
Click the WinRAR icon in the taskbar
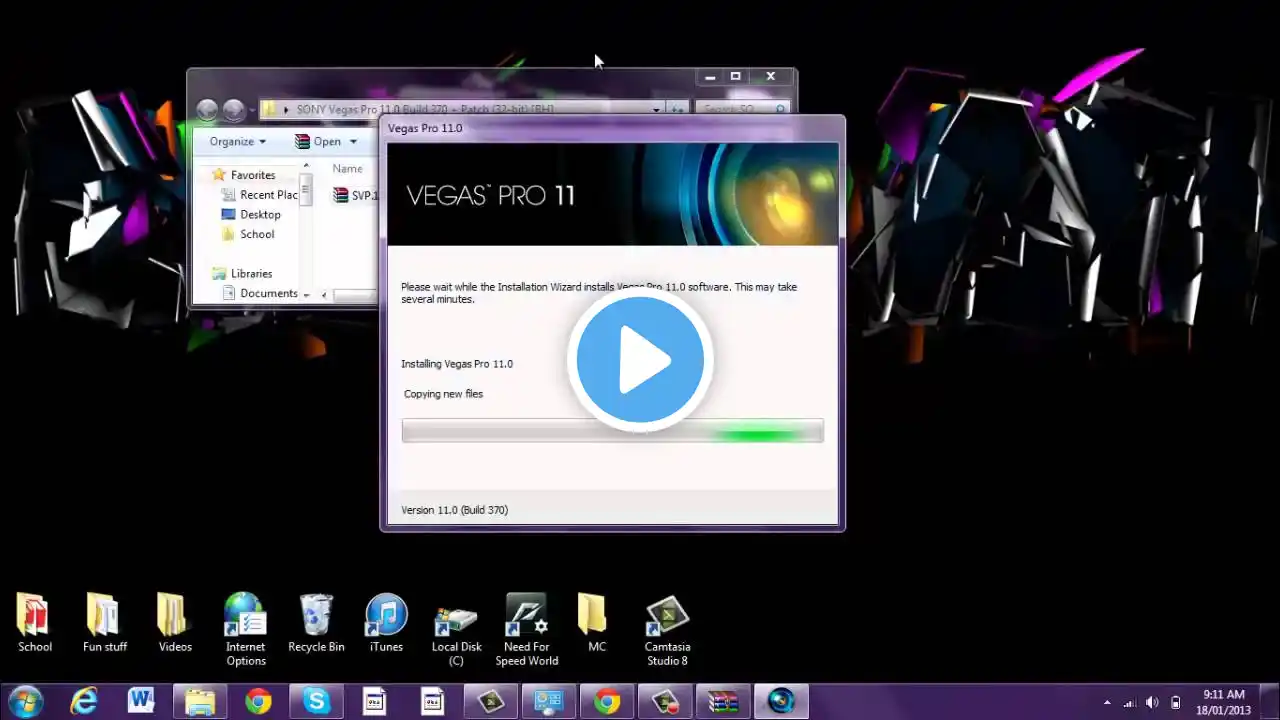[x=723, y=701]
